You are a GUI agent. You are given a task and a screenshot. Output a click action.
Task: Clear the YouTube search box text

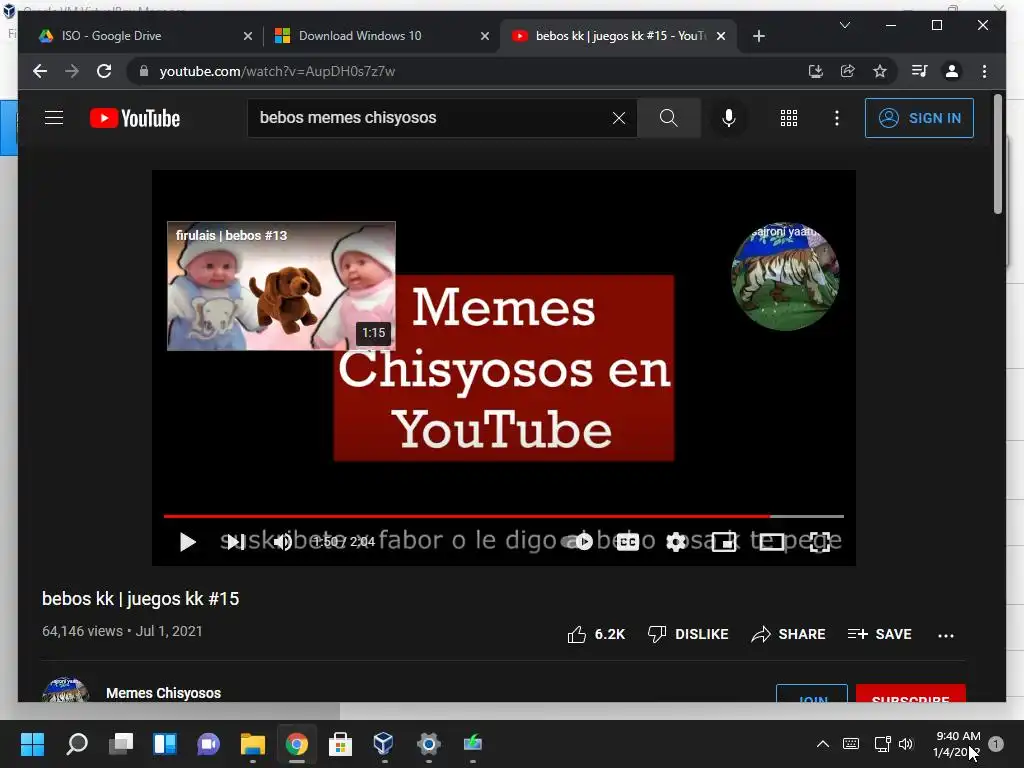618,118
